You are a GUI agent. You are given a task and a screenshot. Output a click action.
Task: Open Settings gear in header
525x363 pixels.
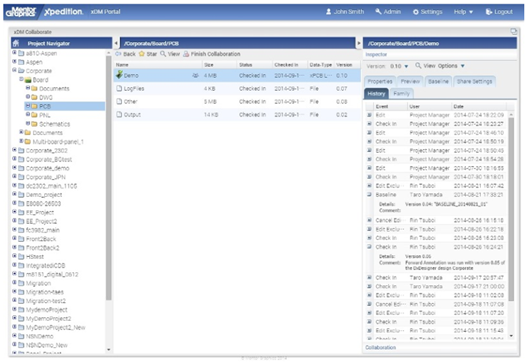point(416,12)
